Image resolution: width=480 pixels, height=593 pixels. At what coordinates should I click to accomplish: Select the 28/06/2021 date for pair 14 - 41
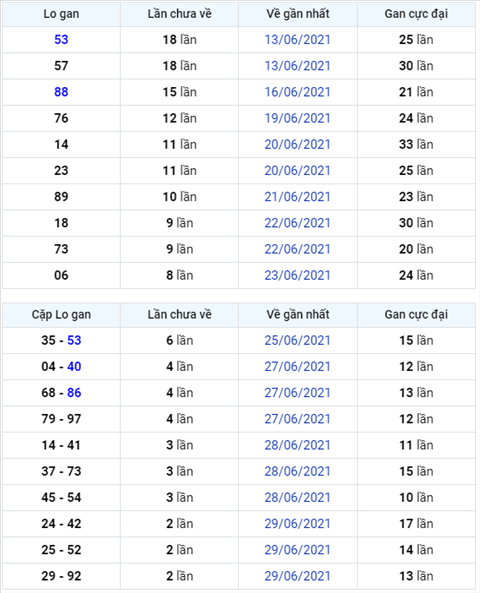(297, 445)
